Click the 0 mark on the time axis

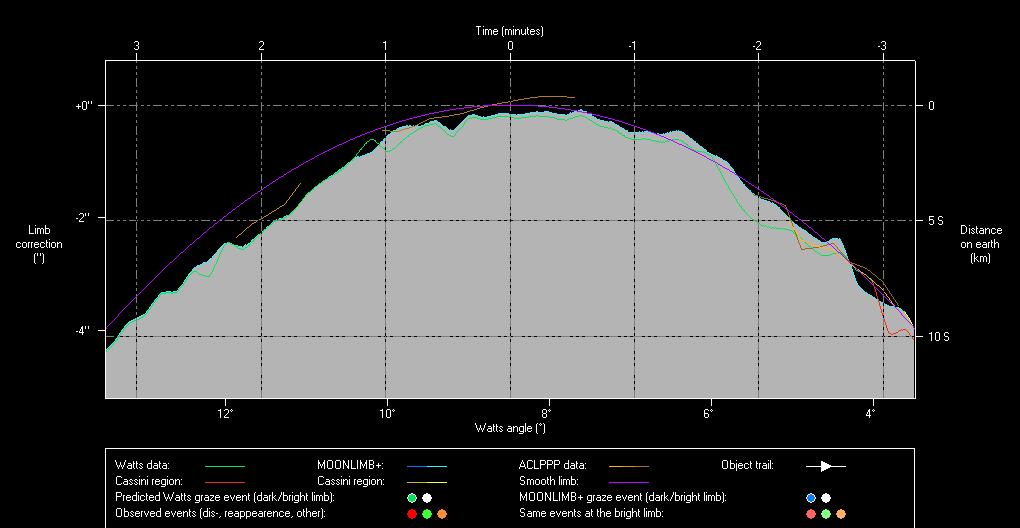(x=510, y=46)
